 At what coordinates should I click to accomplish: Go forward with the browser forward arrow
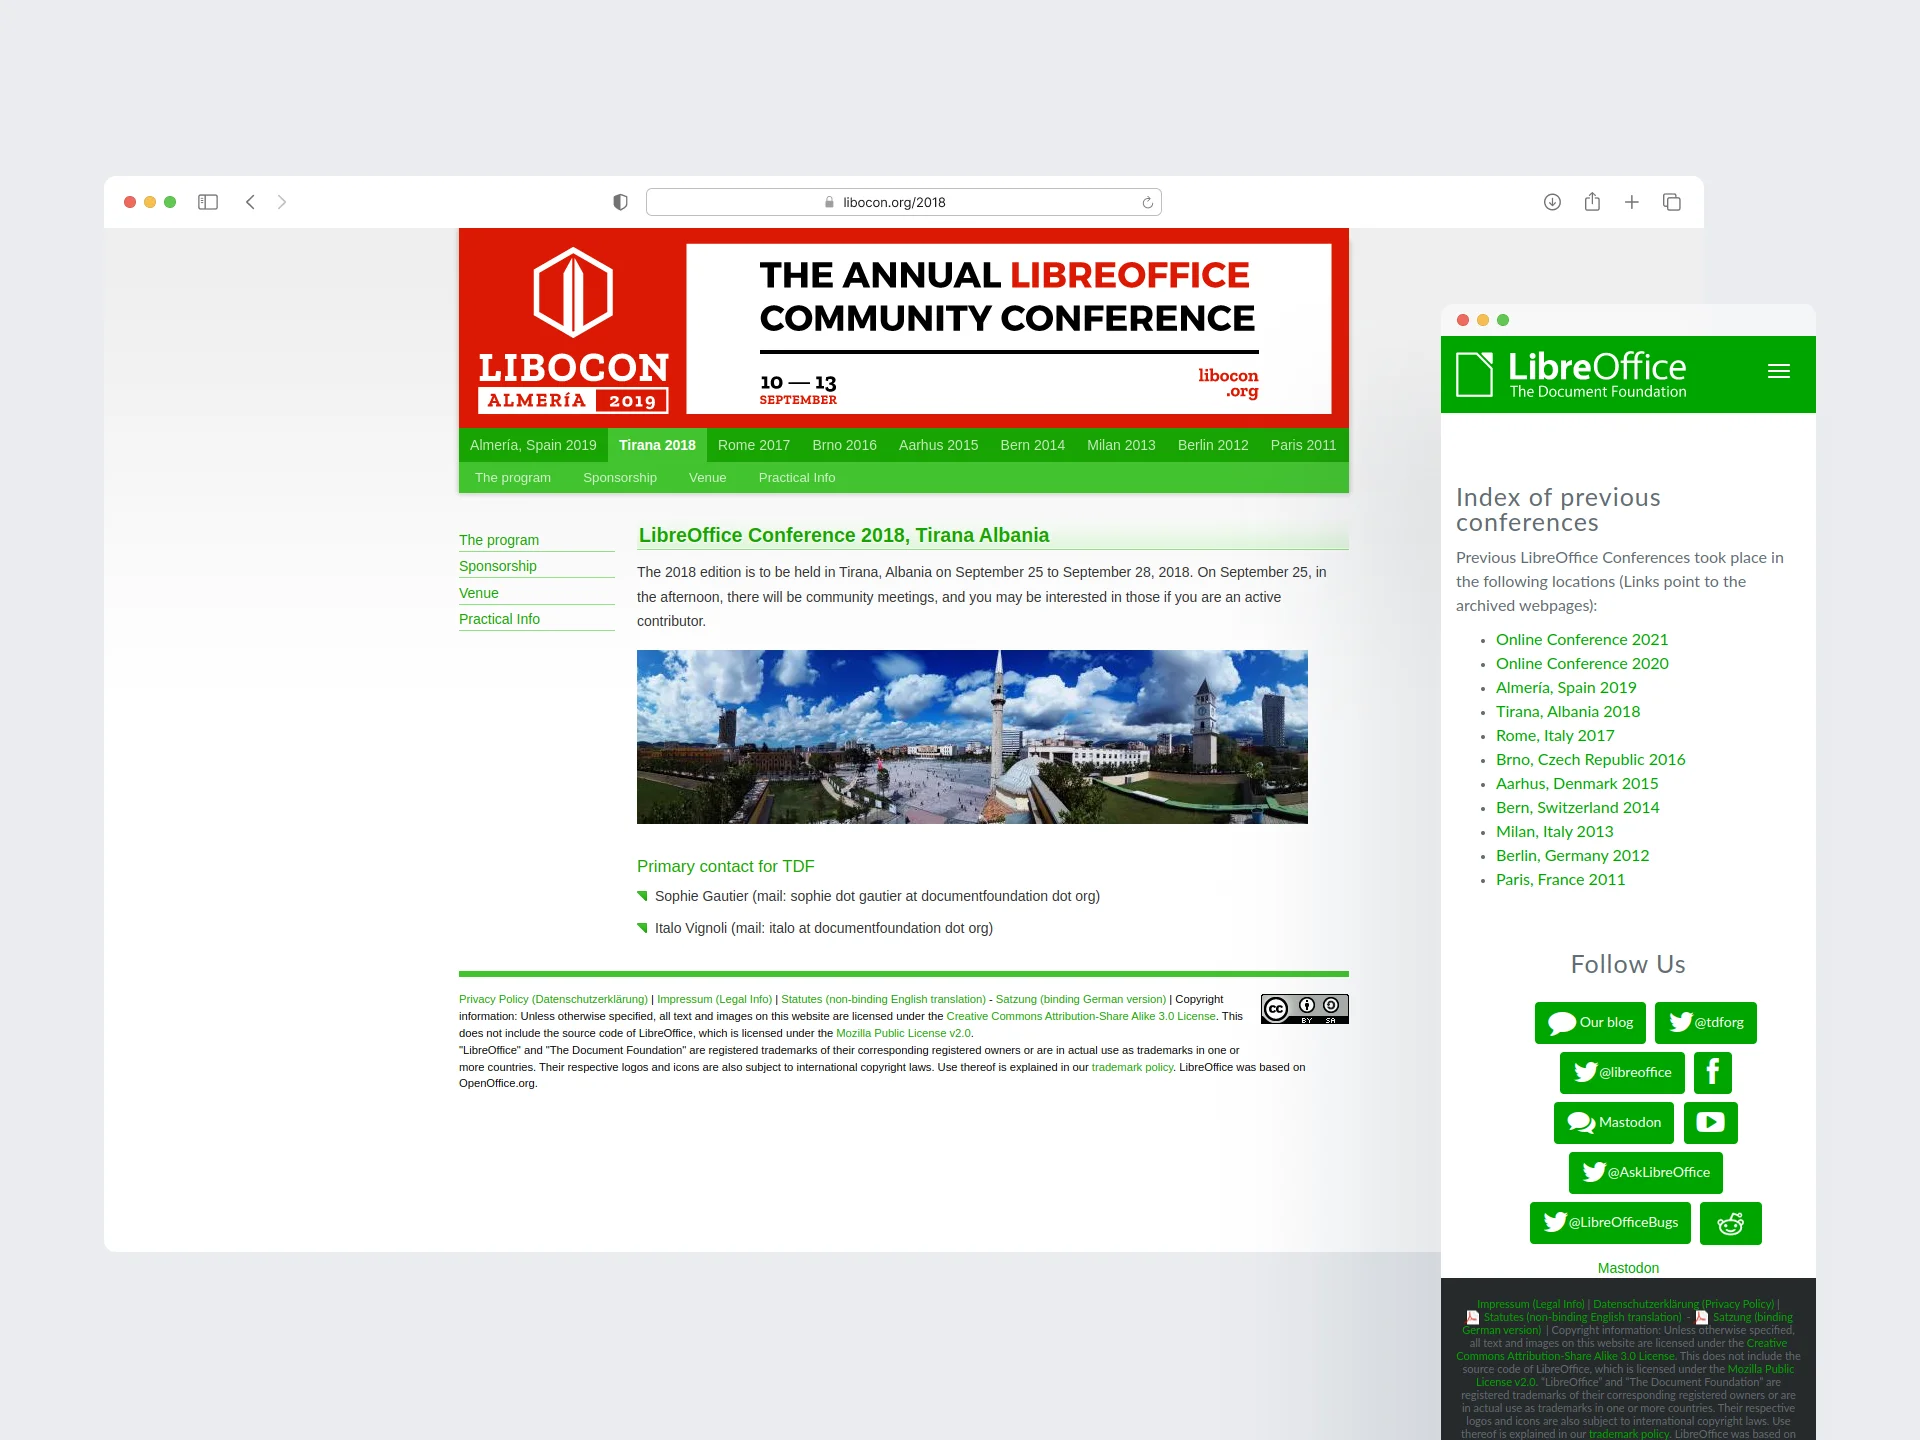click(x=282, y=202)
